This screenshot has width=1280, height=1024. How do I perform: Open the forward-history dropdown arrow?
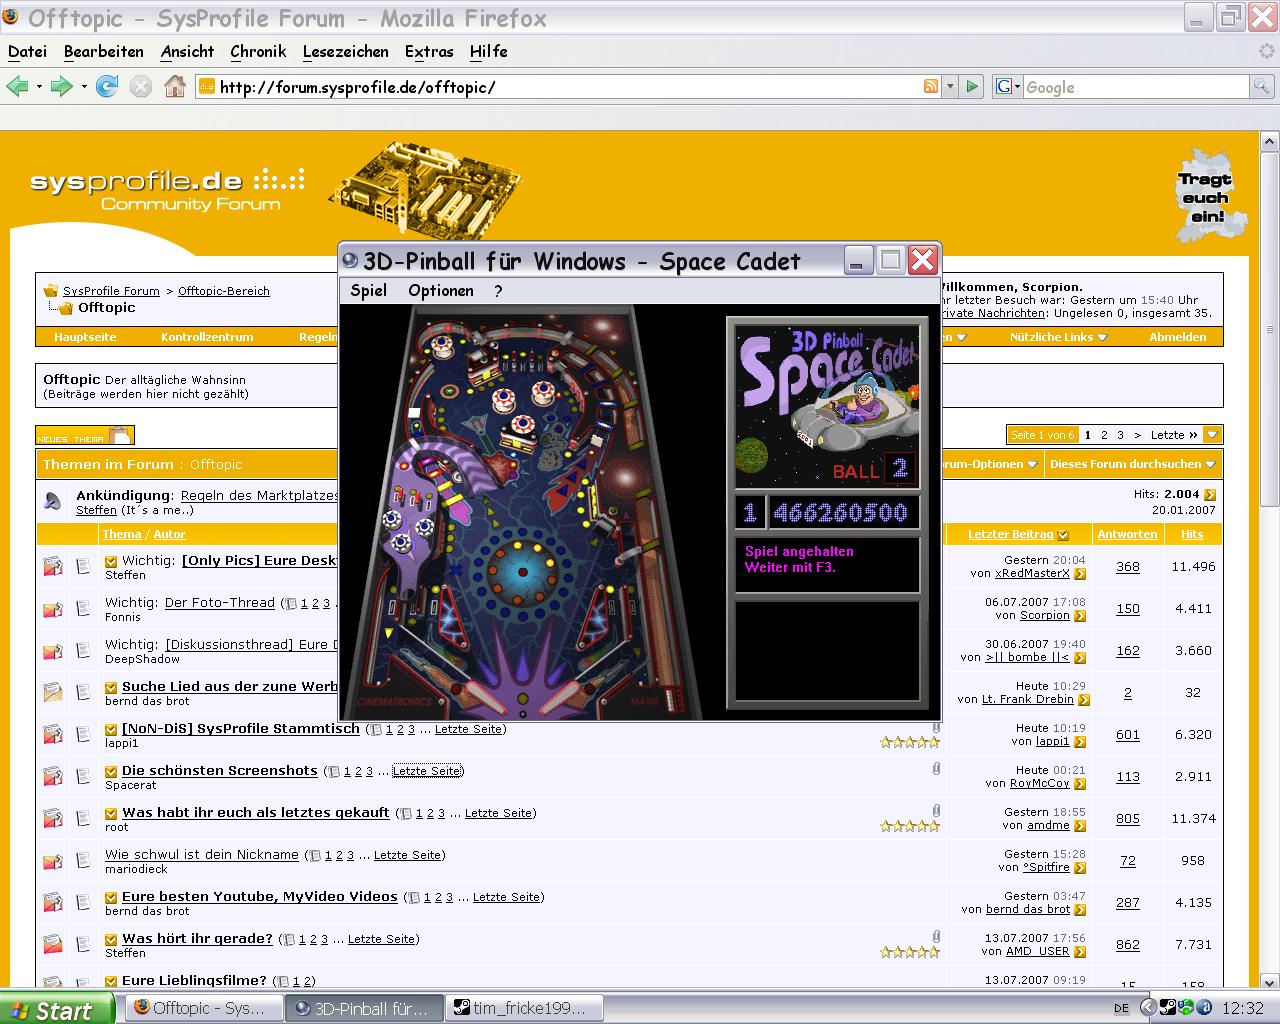pos(84,87)
